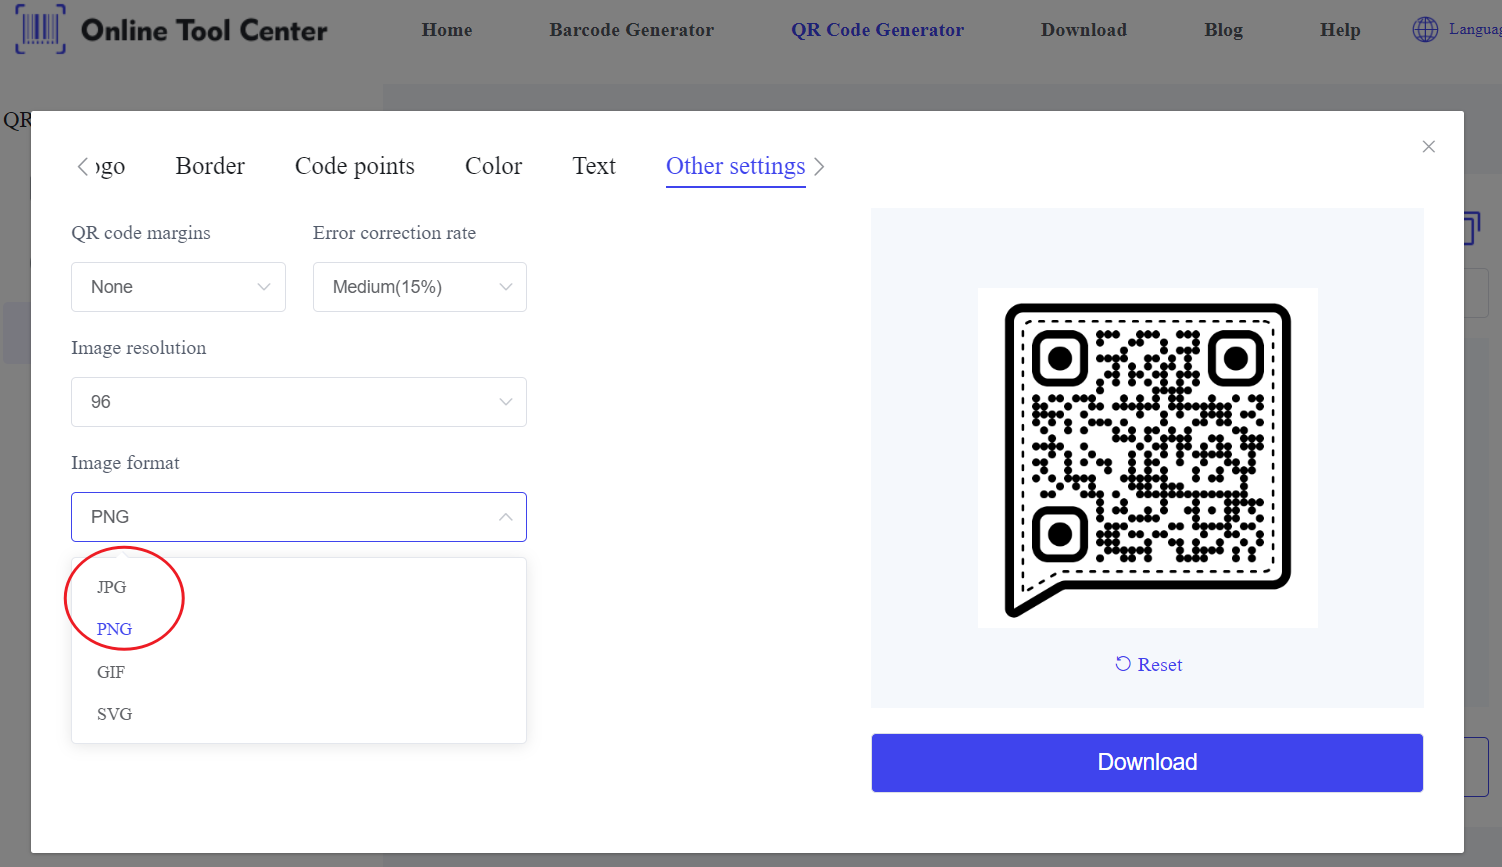This screenshot has width=1502, height=867.
Task: Open Barcode Generator in the navigation
Action: pos(632,30)
